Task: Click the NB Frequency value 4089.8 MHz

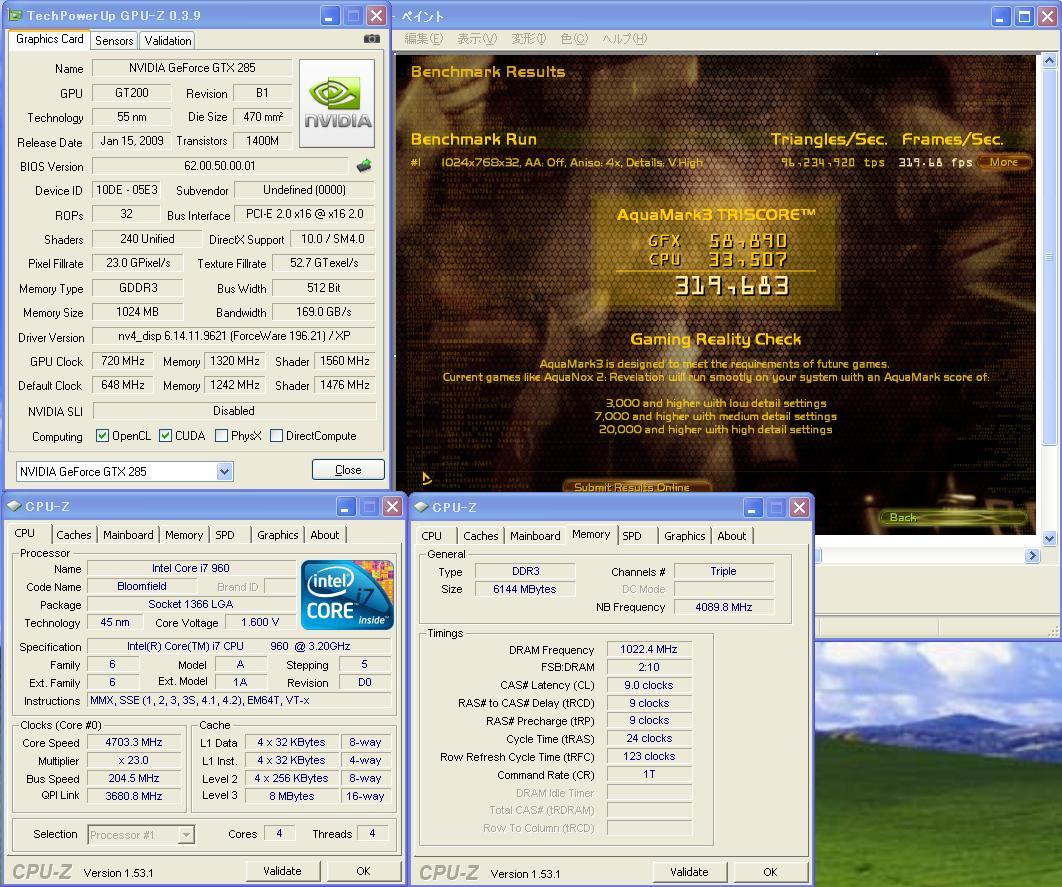Action: (723, 607)
